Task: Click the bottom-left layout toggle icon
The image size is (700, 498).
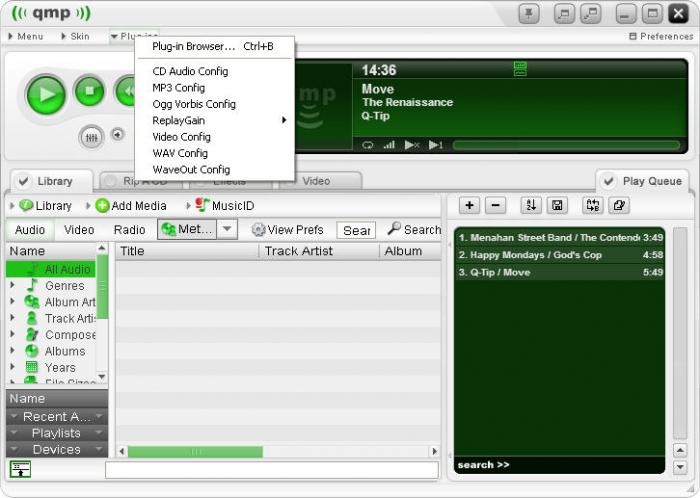Action: (x=20, y=469)
